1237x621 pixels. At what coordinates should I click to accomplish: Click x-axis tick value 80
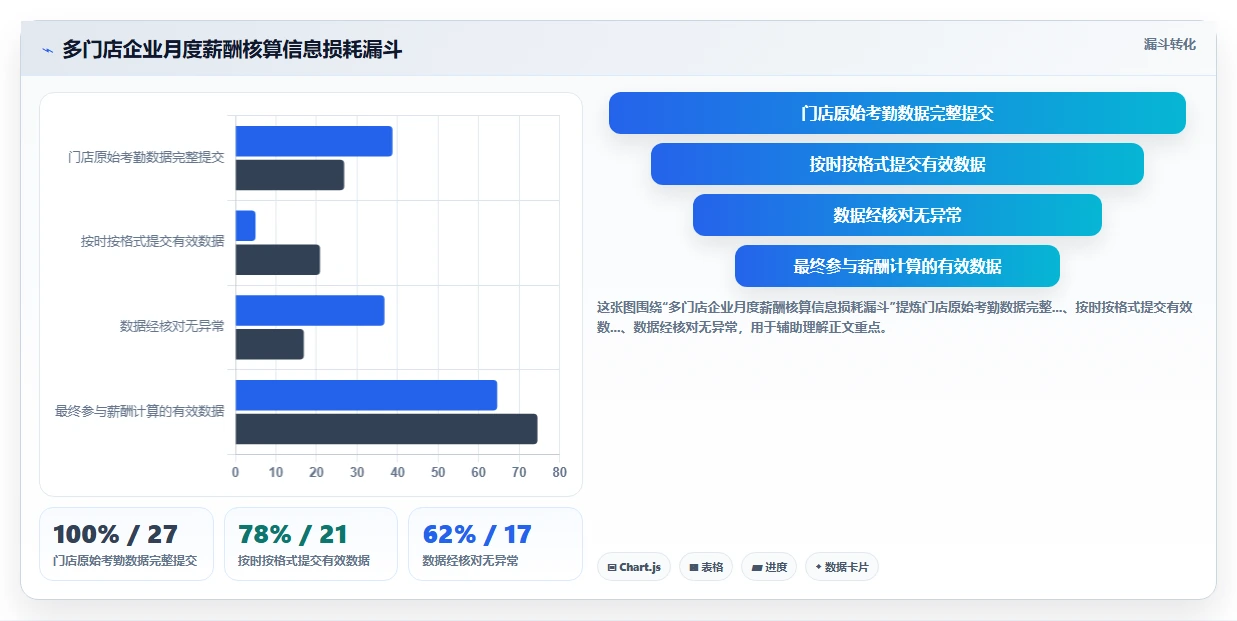click(559, 472)
